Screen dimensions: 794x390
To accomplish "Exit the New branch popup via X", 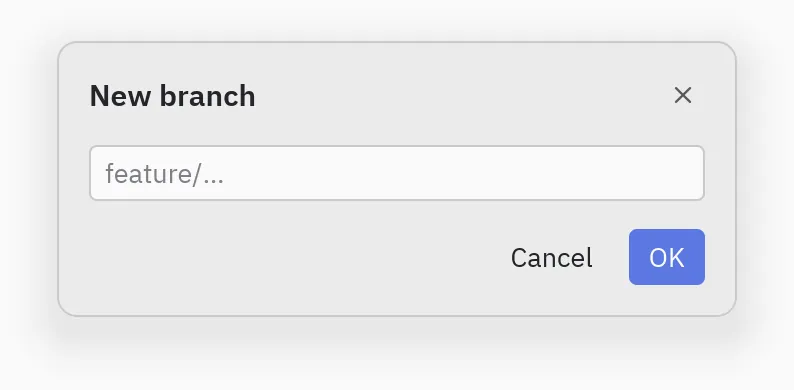I will click(x=683, y=95).
